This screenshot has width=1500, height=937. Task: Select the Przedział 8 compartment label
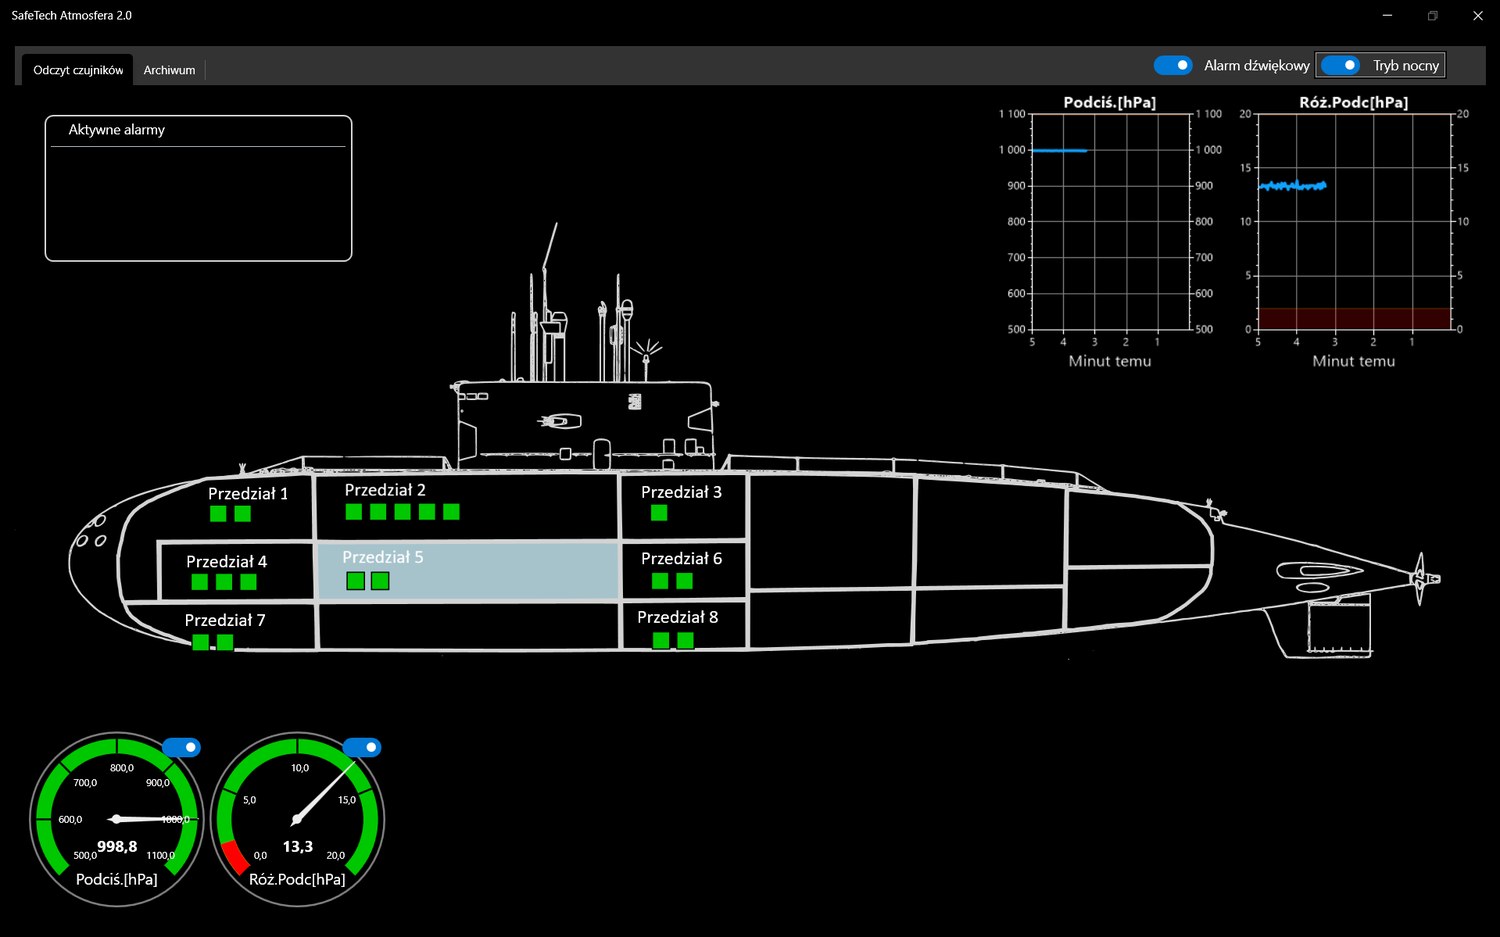point(677,617)
